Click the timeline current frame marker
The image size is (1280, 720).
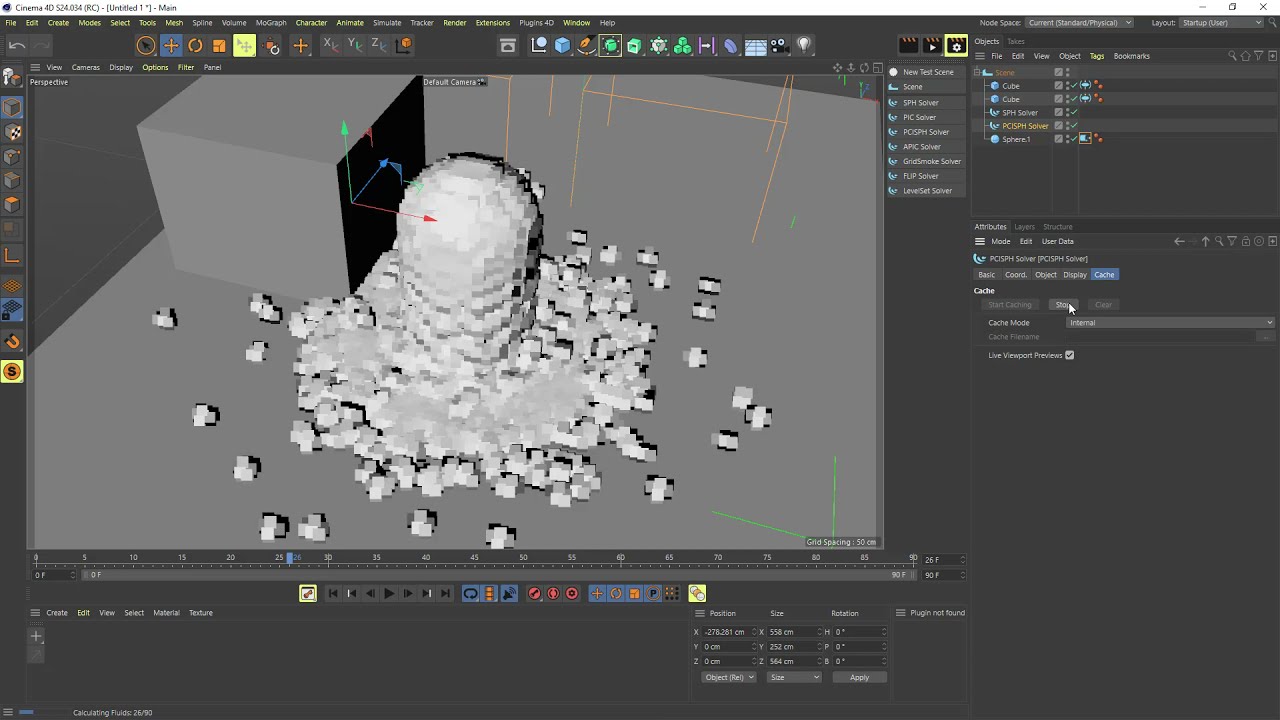[290, 557]
